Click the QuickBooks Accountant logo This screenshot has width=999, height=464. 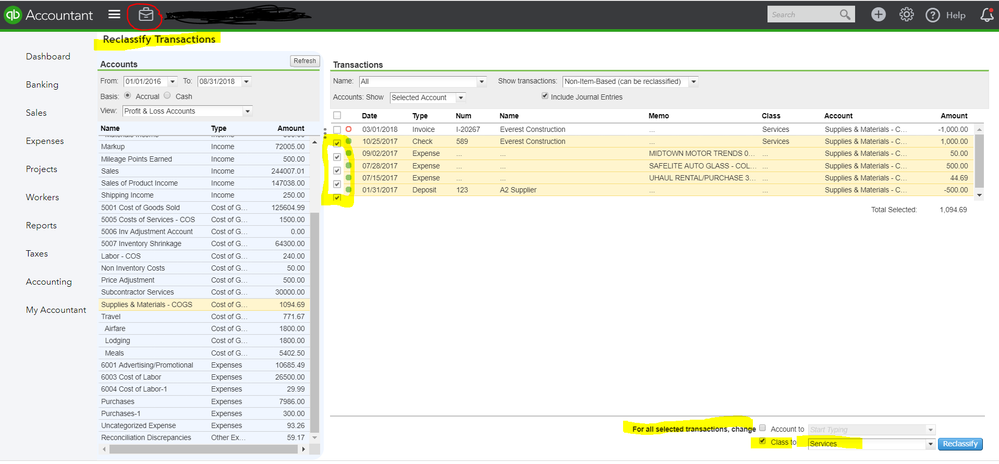(50, 15)
